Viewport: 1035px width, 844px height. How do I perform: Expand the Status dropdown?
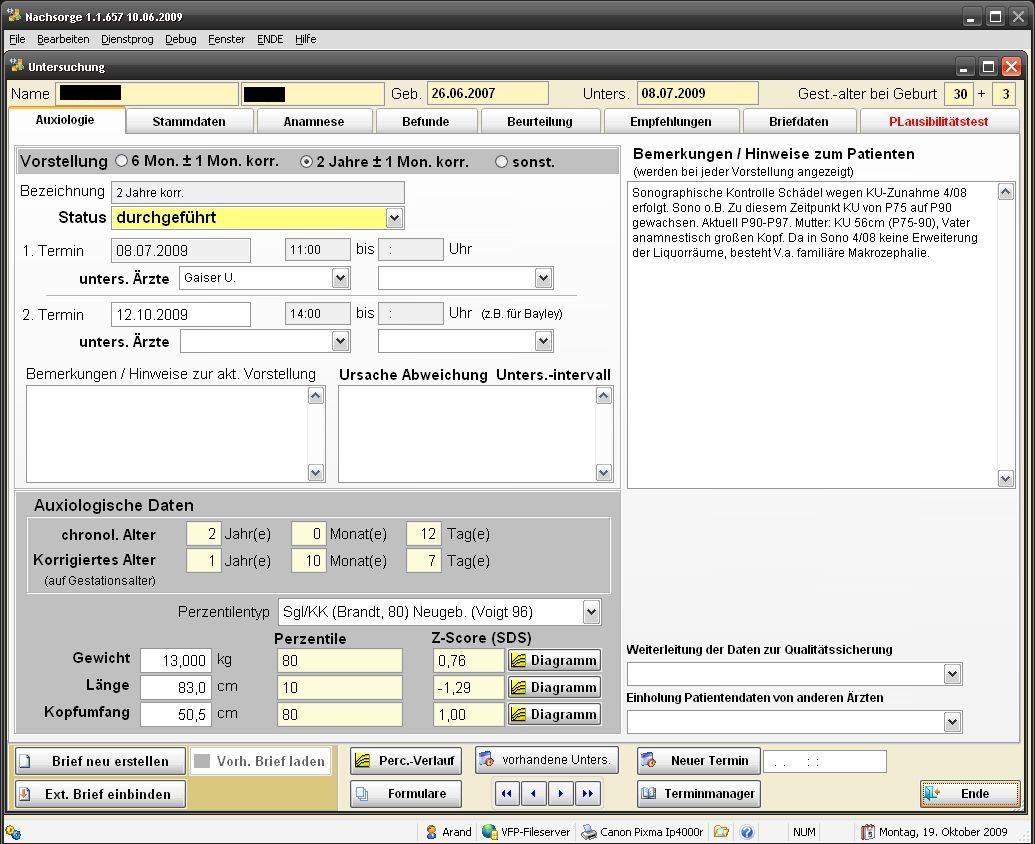coord(394,218)
